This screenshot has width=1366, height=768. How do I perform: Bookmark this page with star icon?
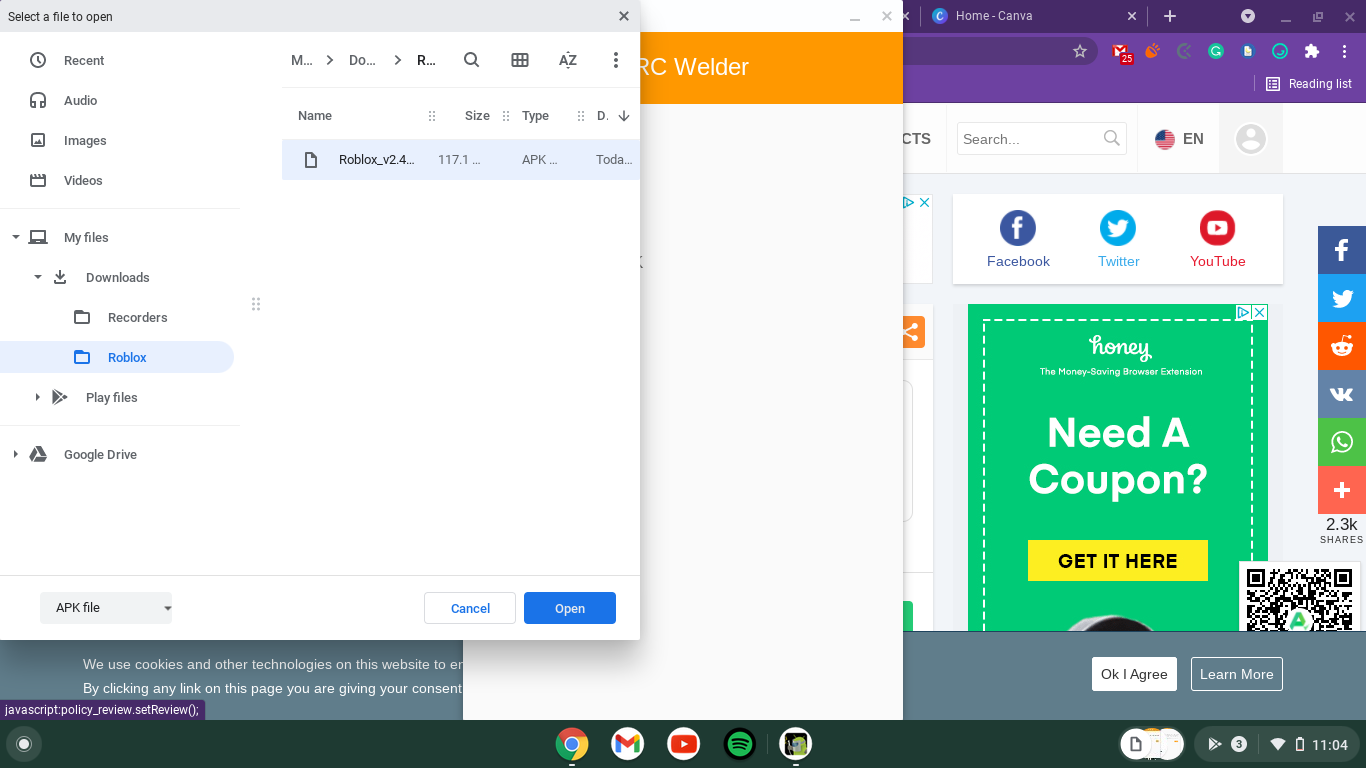tap(1080, 51)
